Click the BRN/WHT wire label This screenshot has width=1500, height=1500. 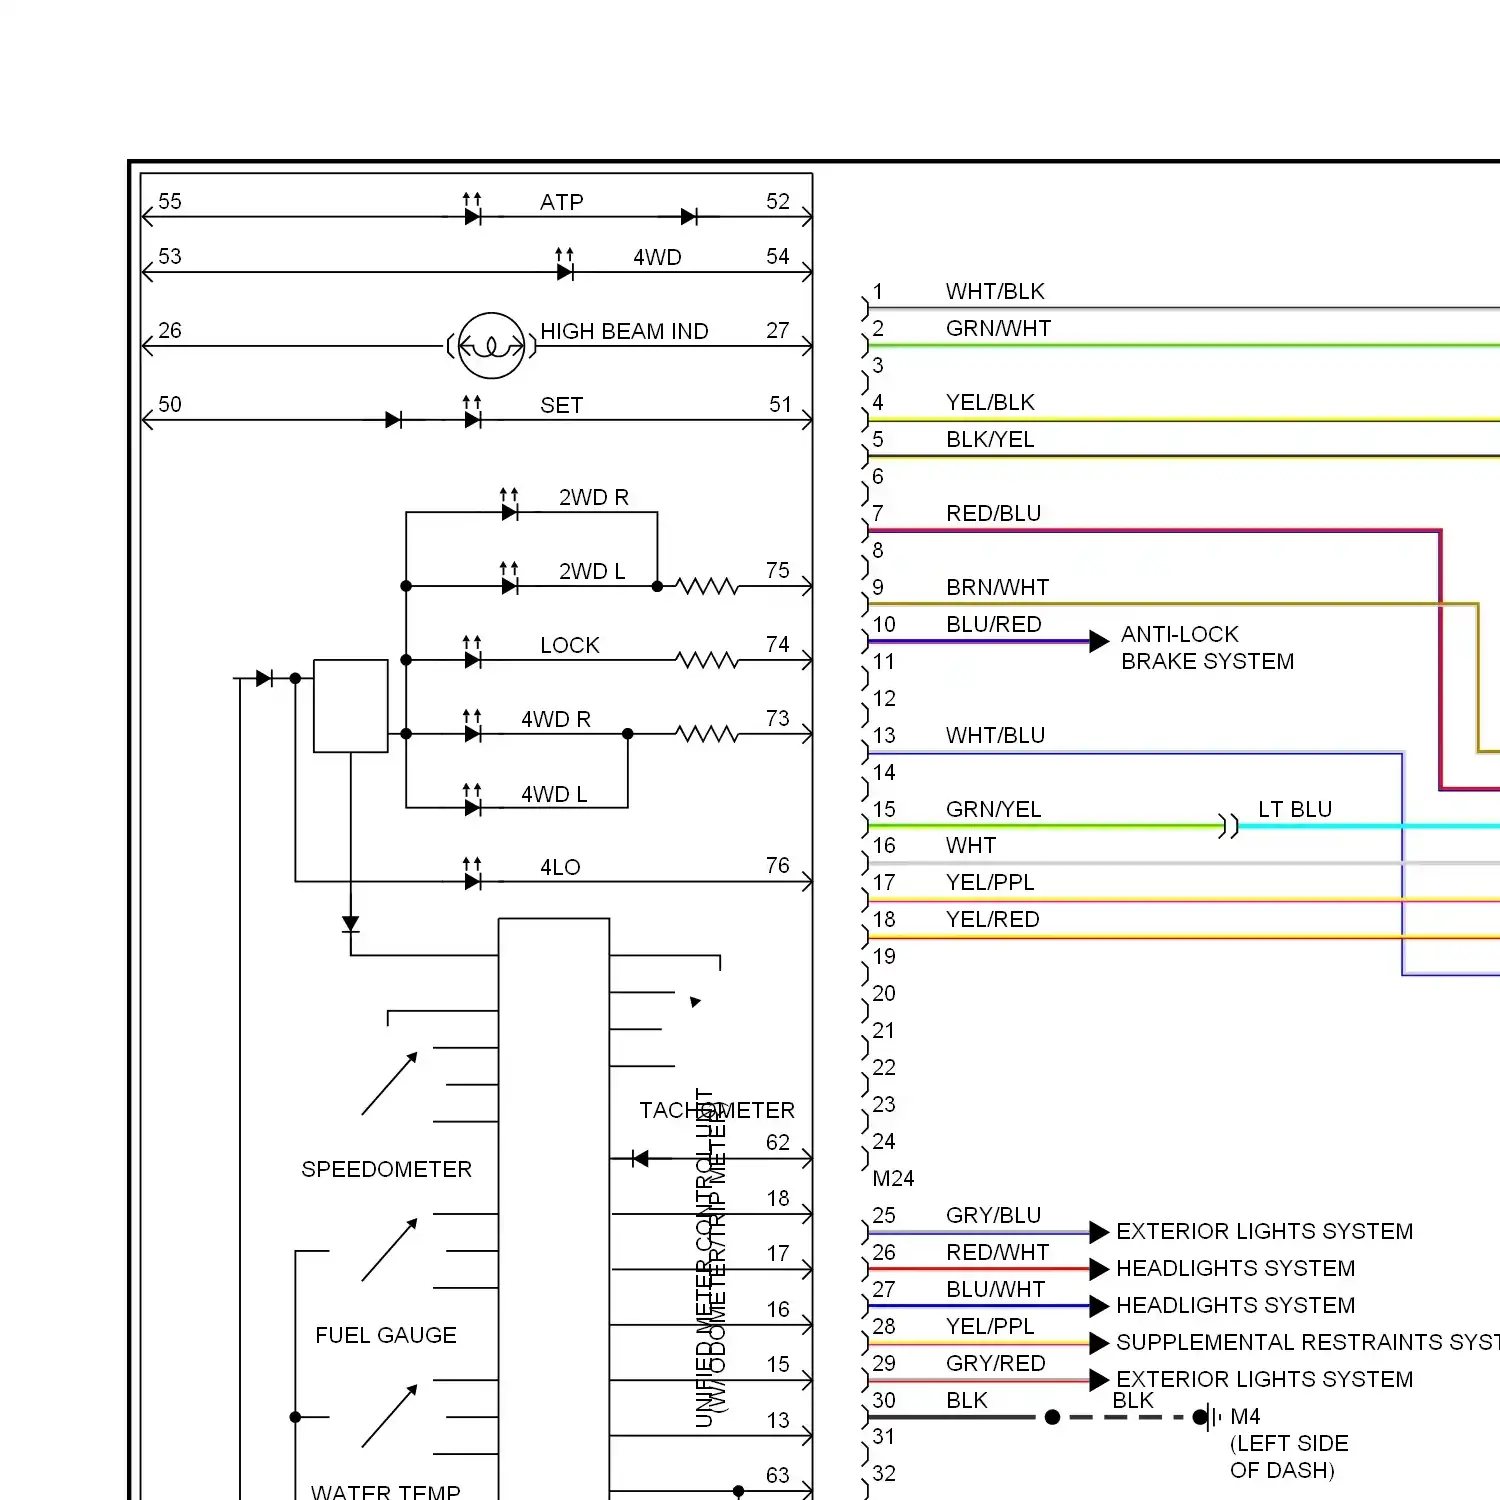pos(997,587)
